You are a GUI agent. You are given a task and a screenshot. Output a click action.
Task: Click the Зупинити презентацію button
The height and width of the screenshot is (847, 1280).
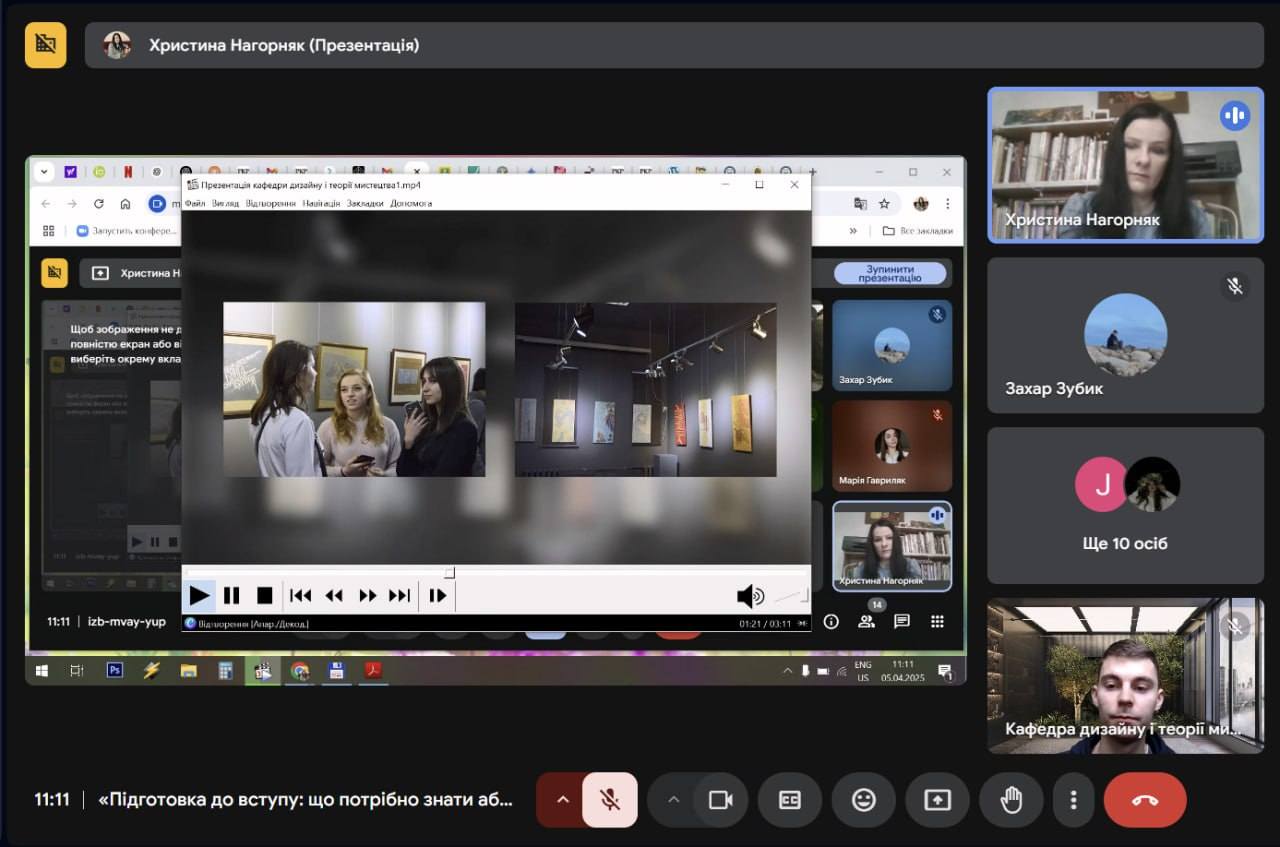pyautogui.click(x=890, y=273)
